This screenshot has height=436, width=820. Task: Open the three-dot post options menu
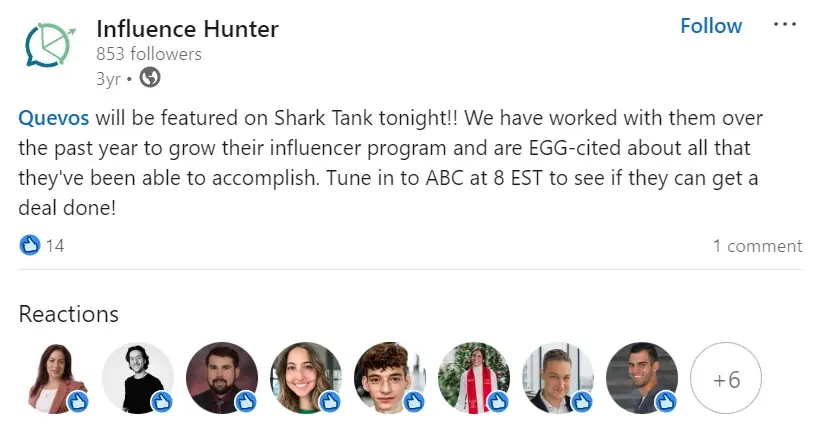(x=784, y=25)
